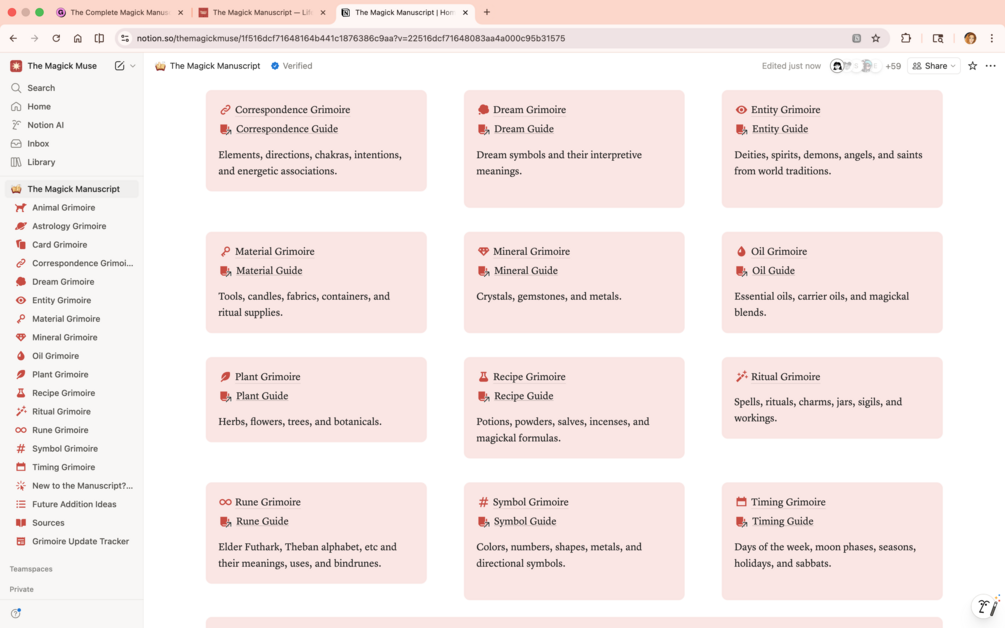
Task: Click the Plant Grimoire leaf icon in sidebar
Action: click(x=21, y=375)
